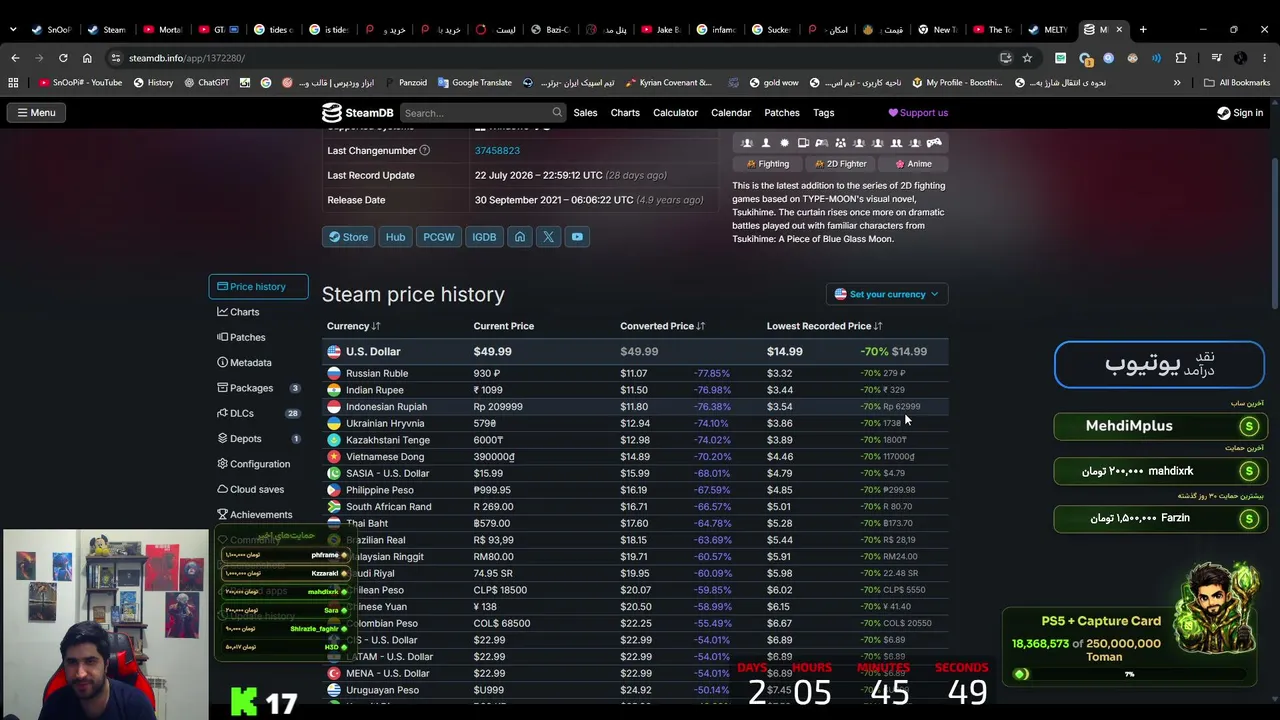Image resolution: width=1280 pixels, height=720 pixels.
Task: Open the DLCs sidebar tab
Action: coord(259,413)
